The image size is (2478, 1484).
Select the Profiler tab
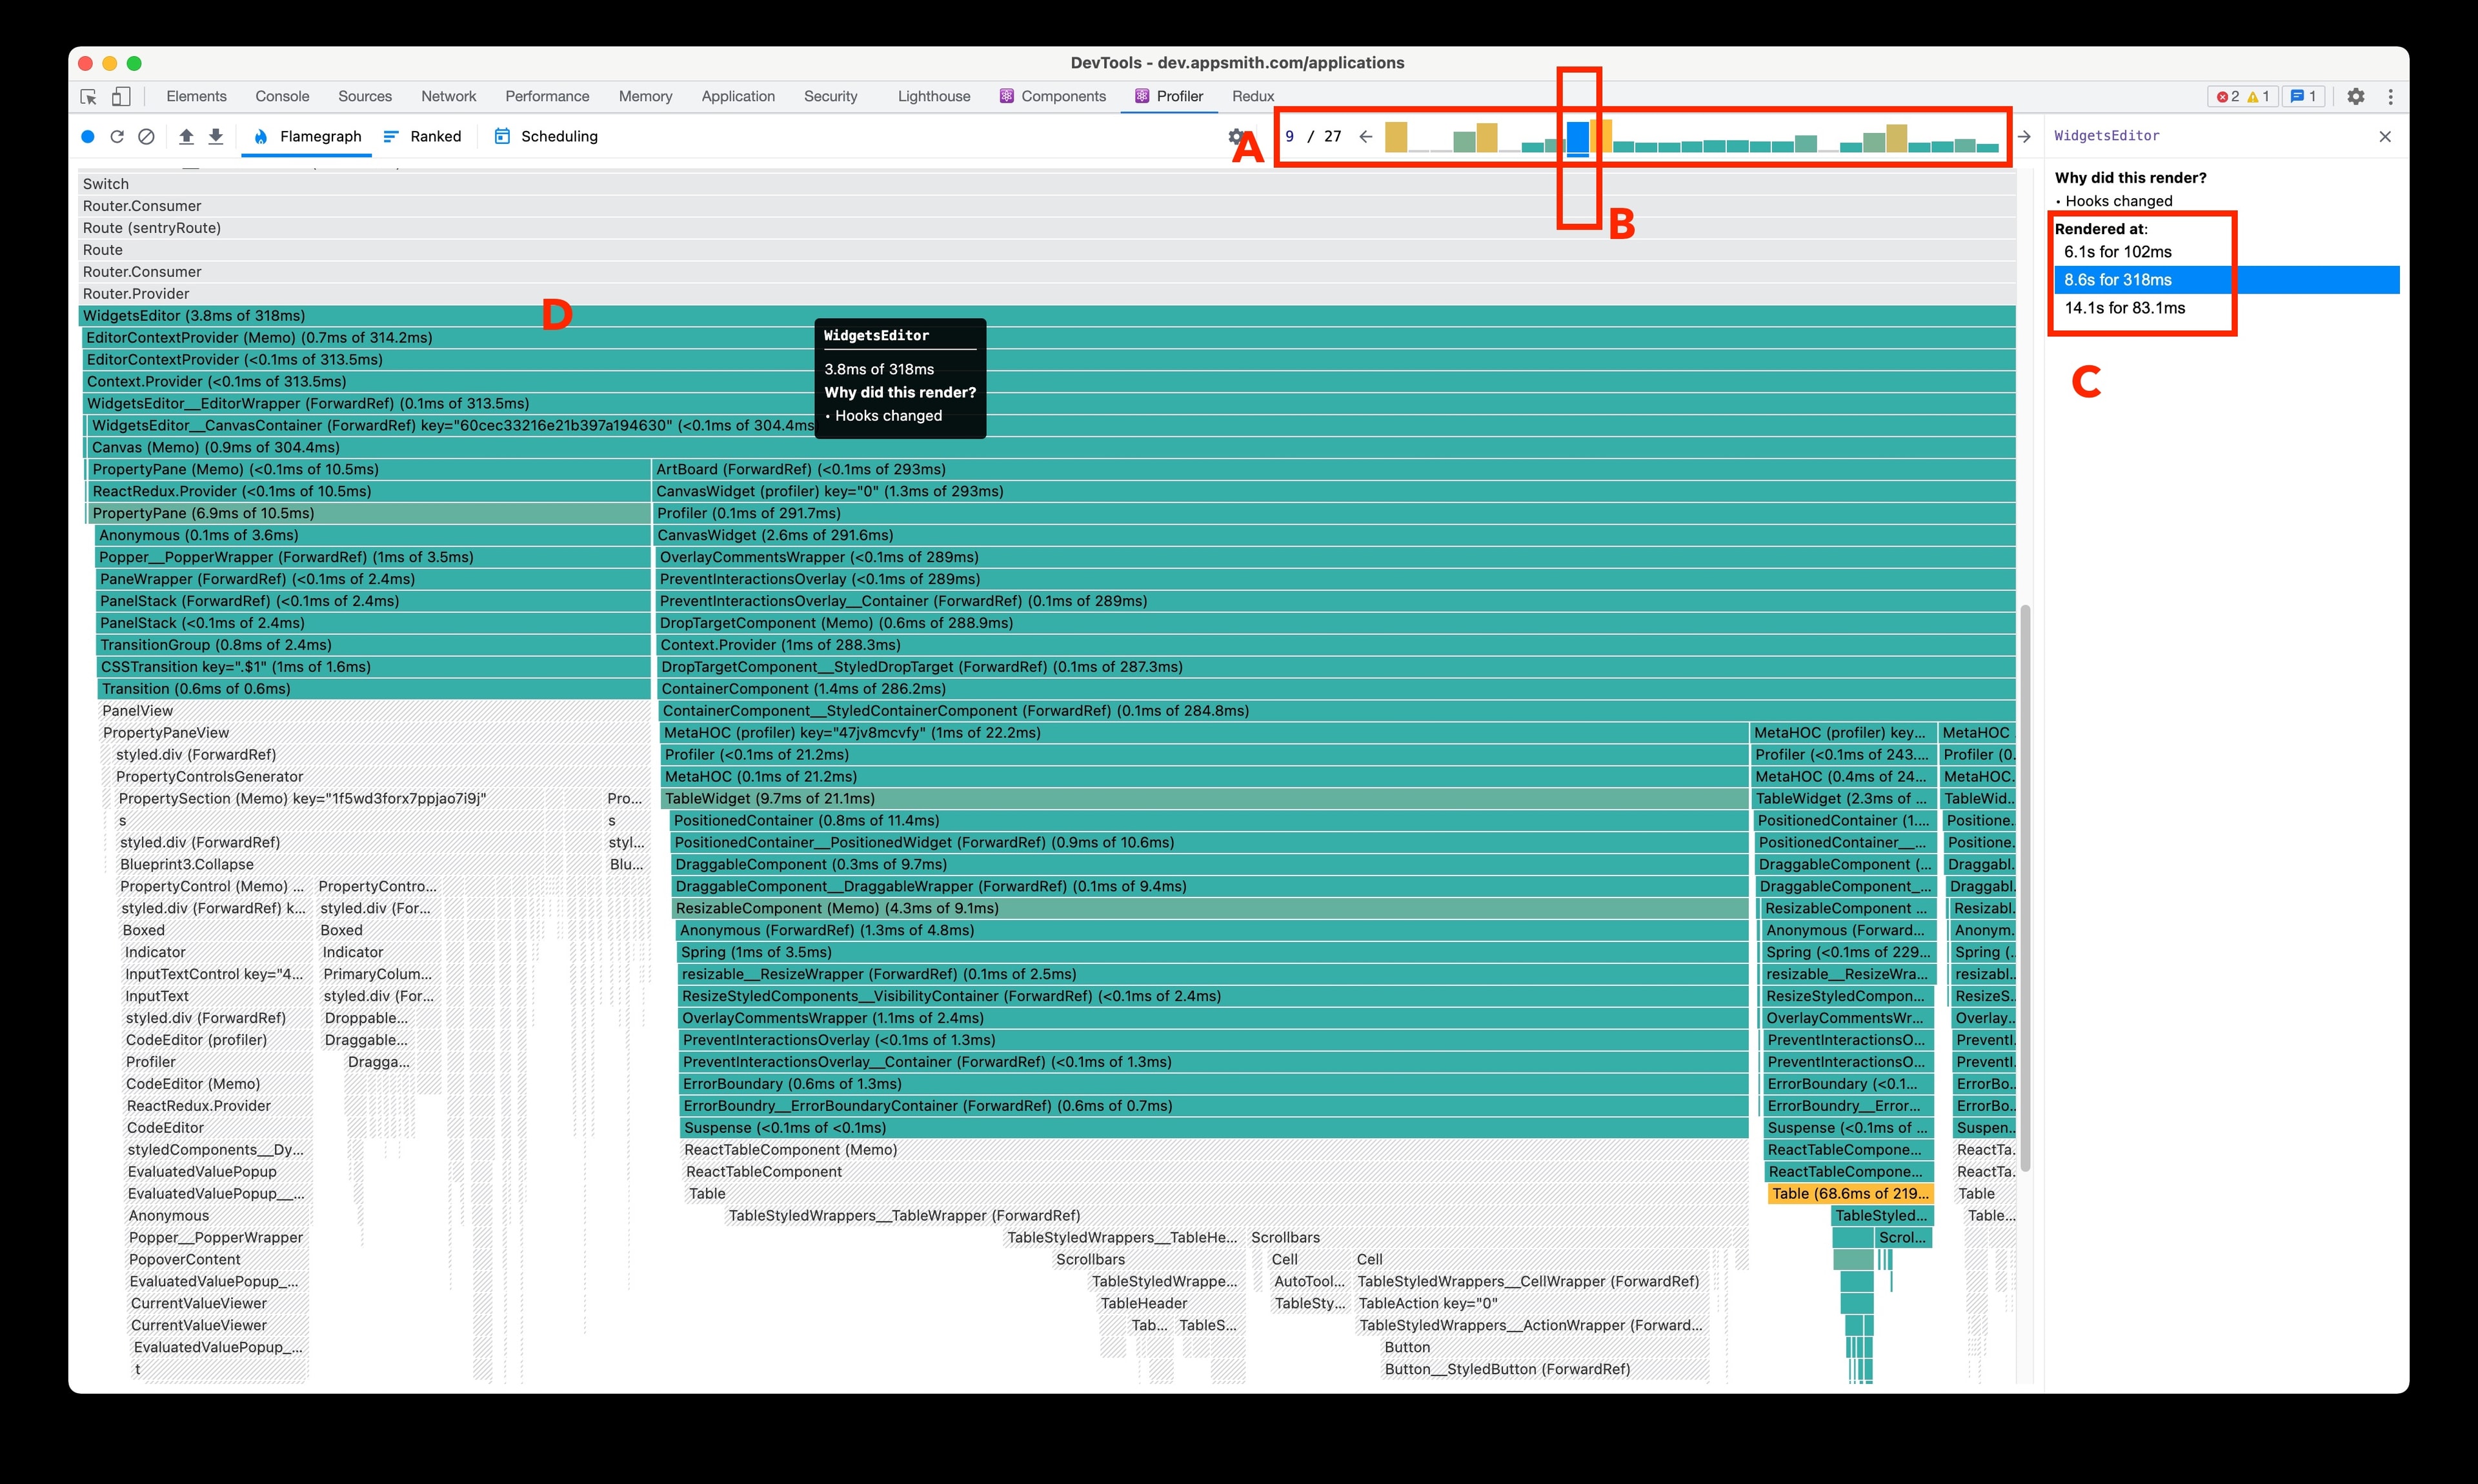tap(1169, 97)
